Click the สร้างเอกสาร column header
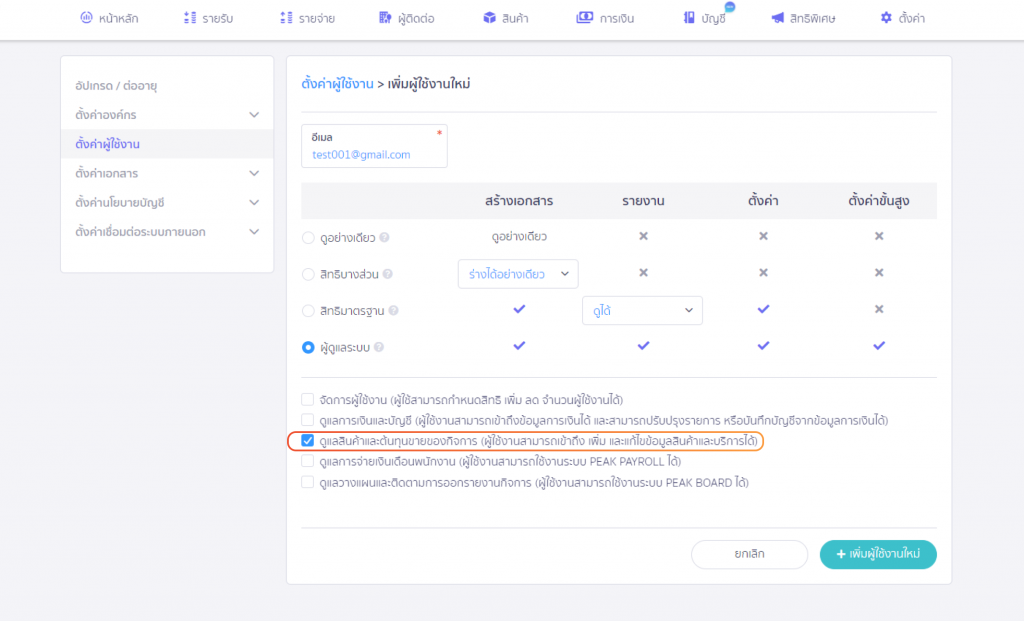 [x=519, y=201]
